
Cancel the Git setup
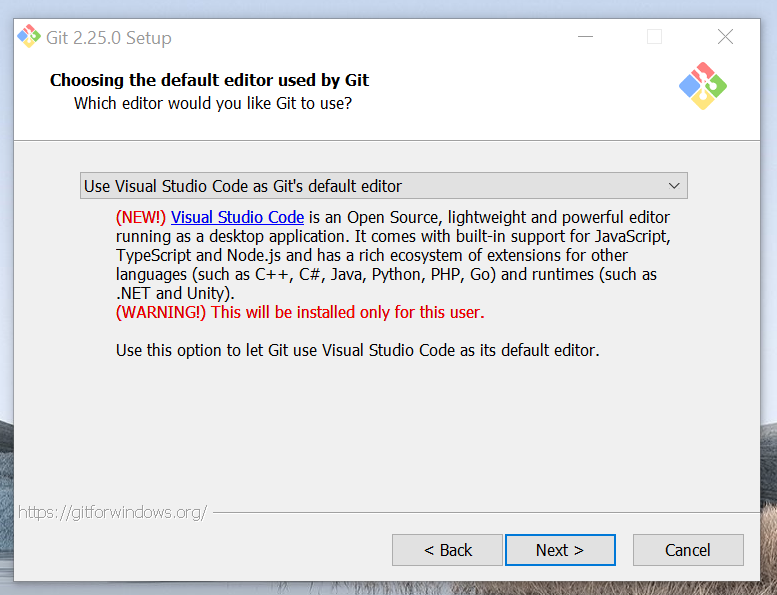pyautogui.click(x=688, y=550)
